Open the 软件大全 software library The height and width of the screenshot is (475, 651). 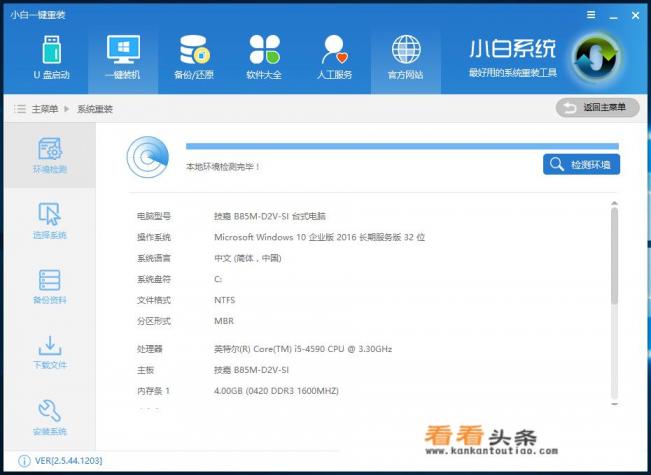(264, 58)
